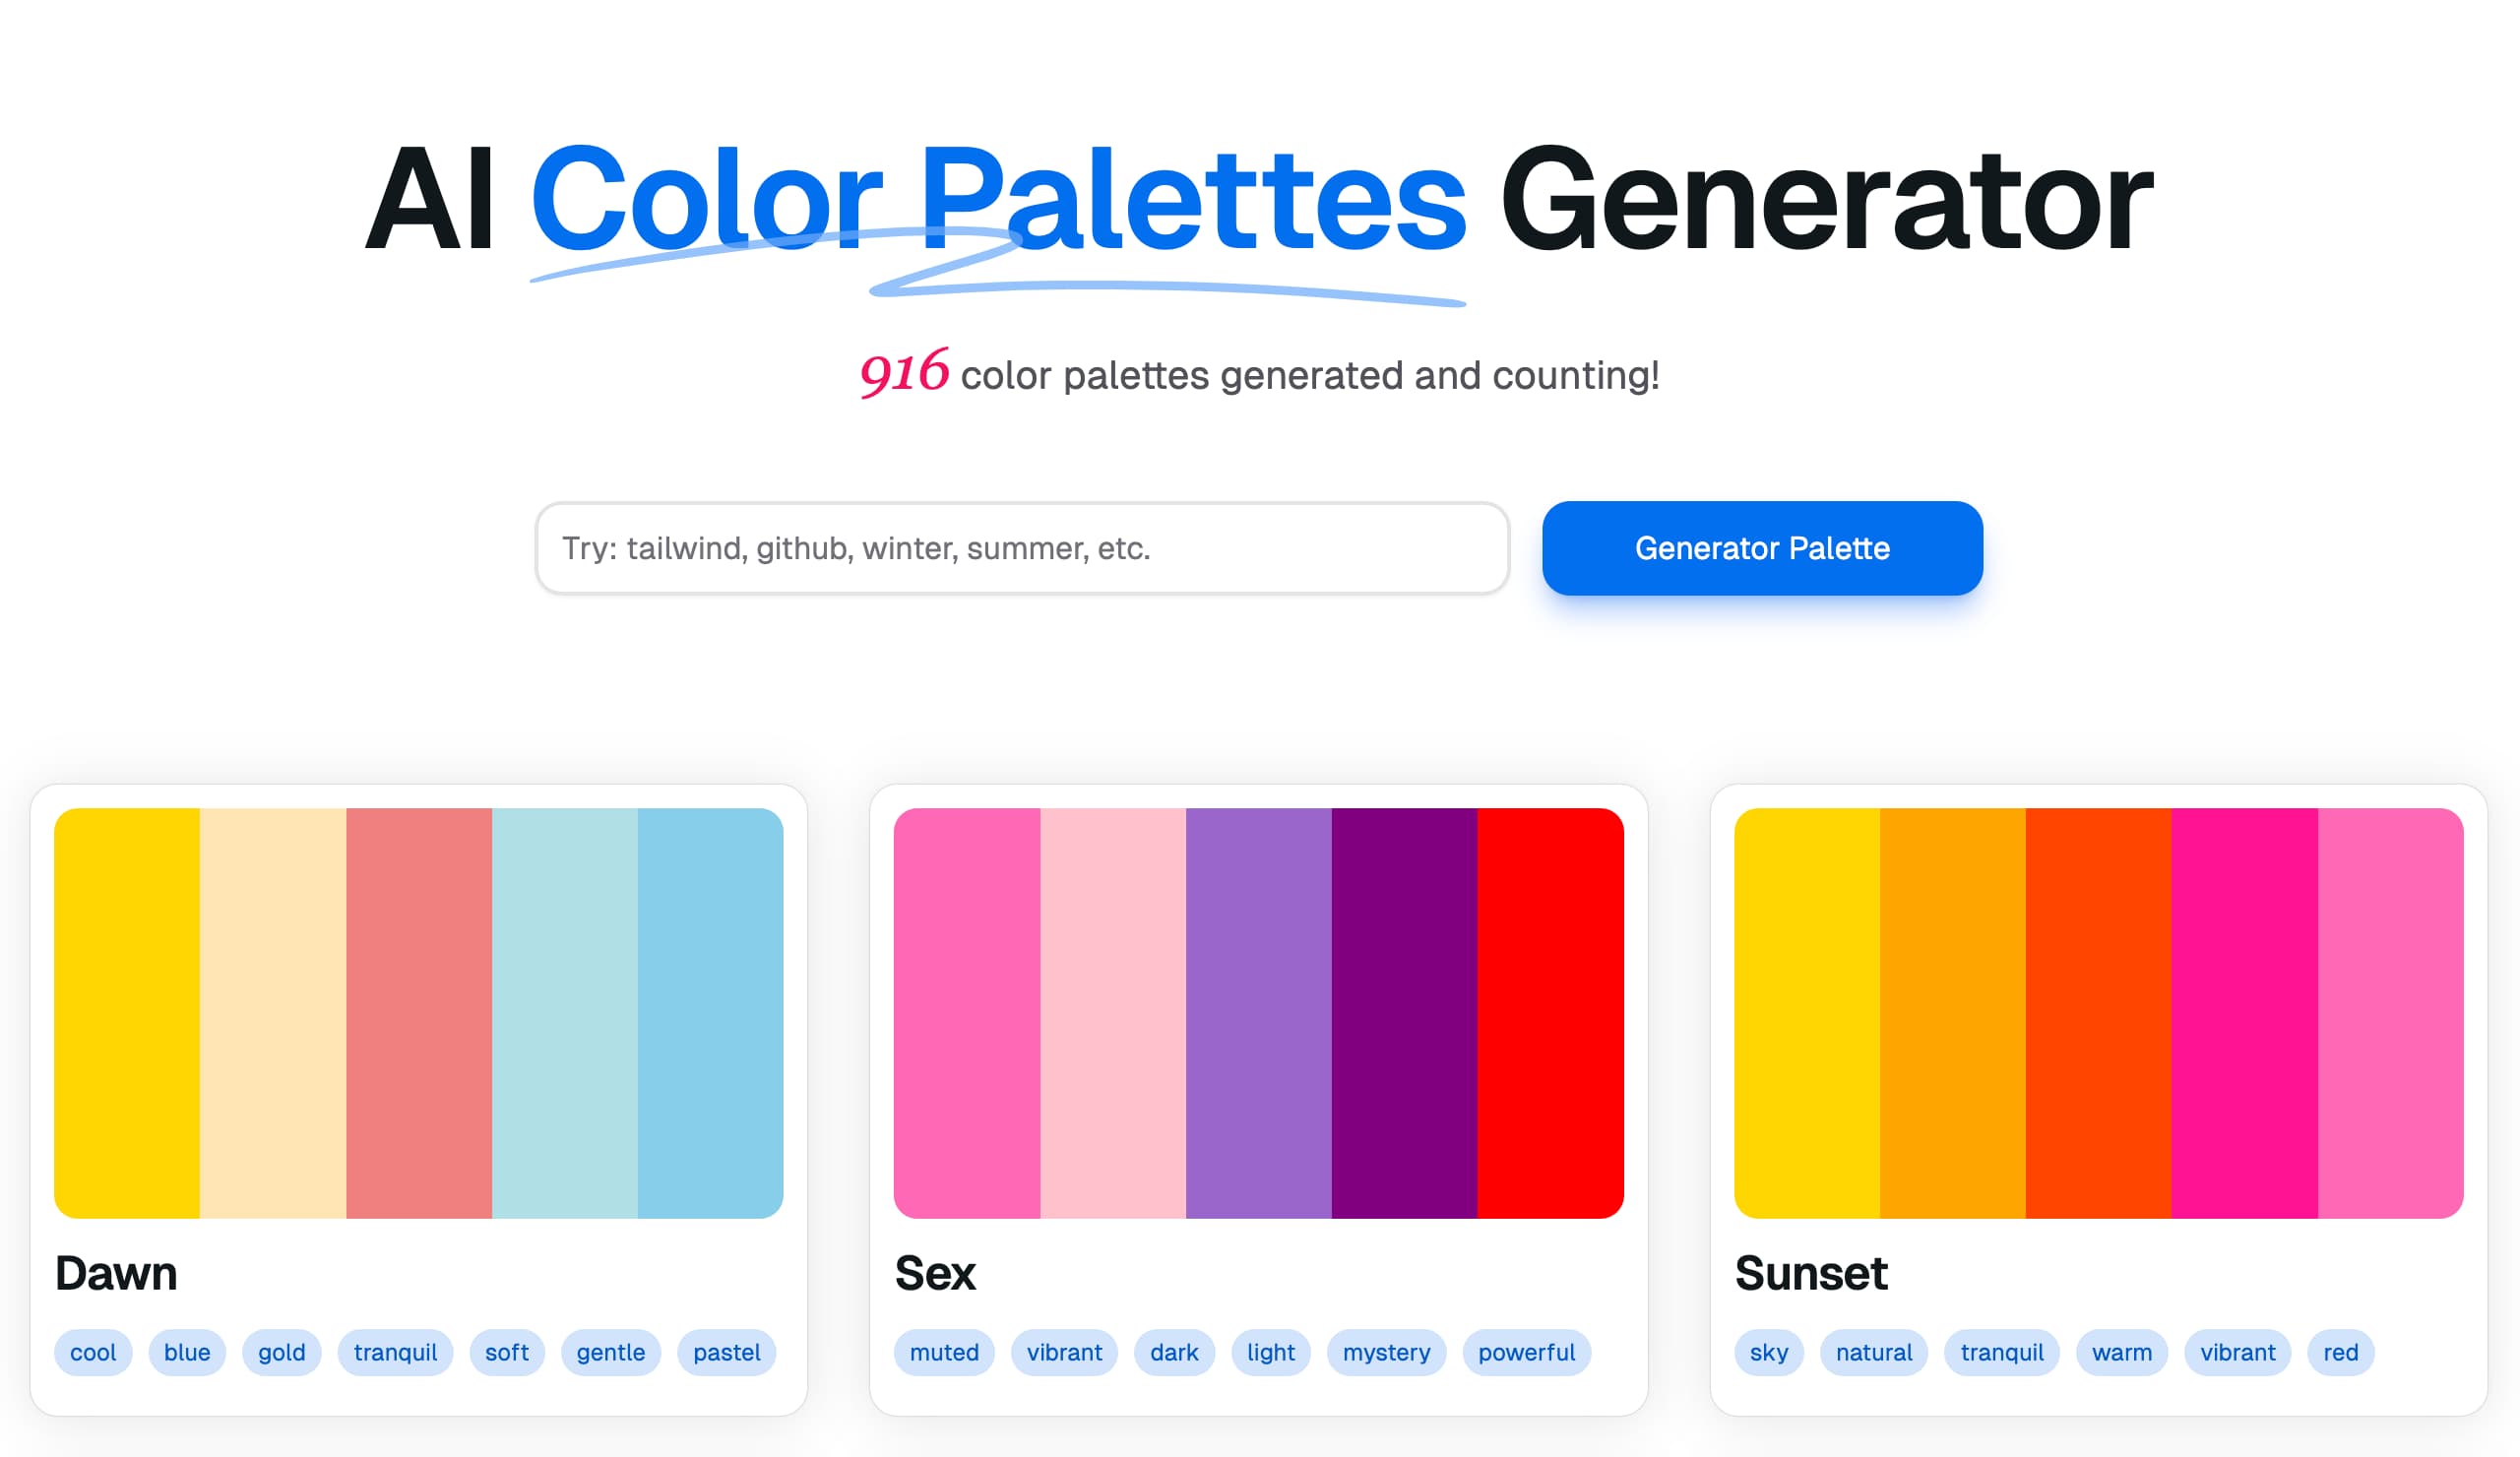Choose the 'warm' tag on Sunset card

(x=2121, y=1352)
